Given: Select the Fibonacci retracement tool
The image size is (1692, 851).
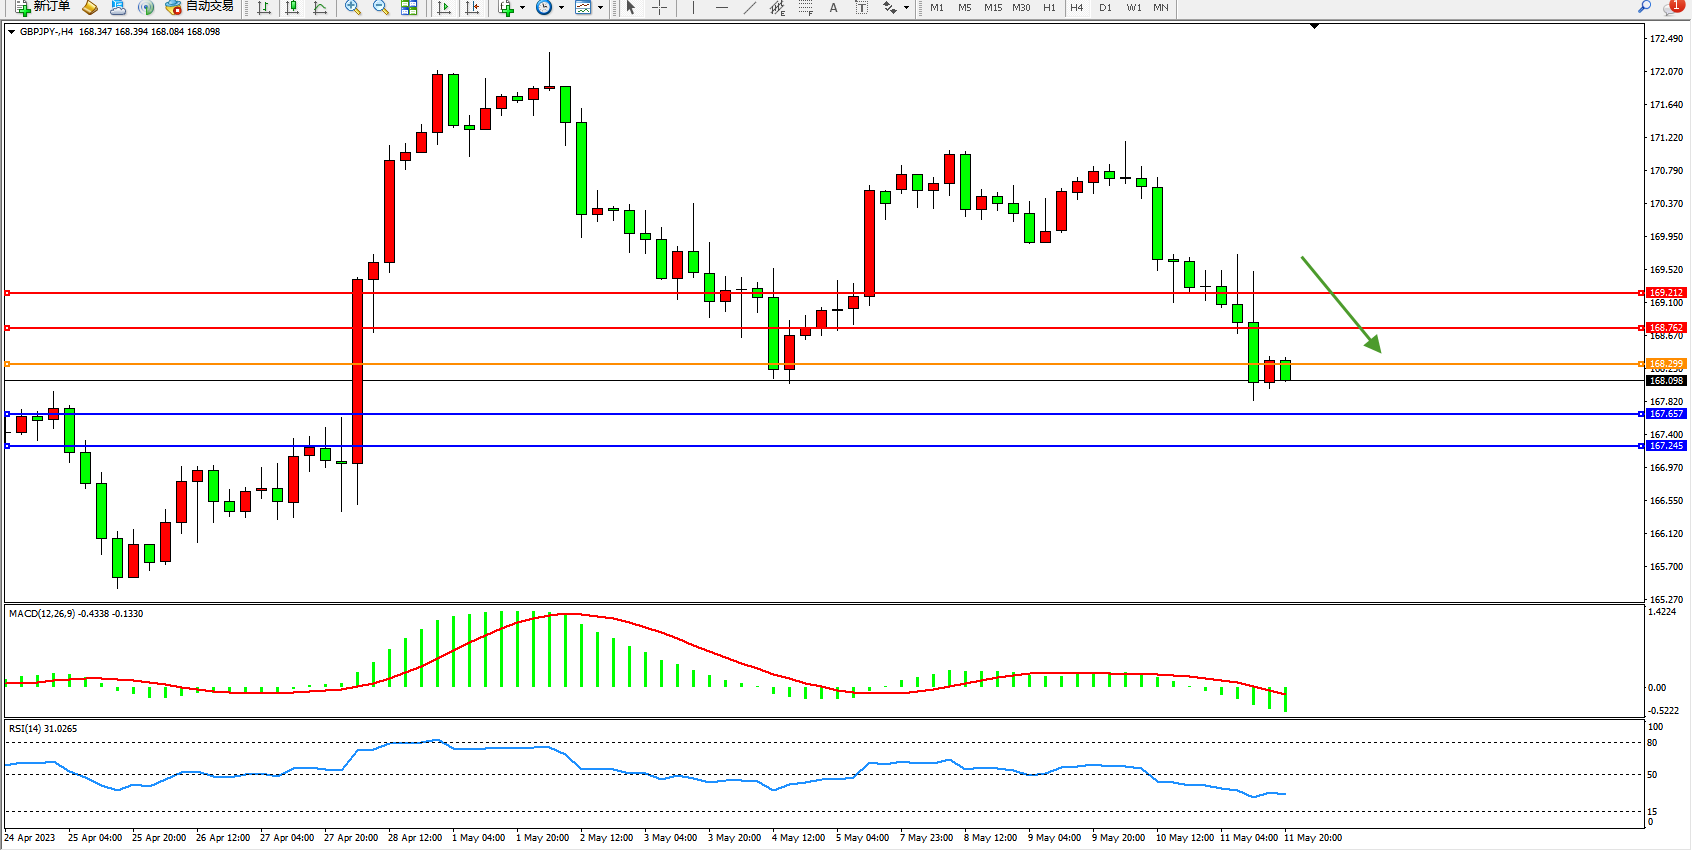Looking at the screenshot, I should [x=805, y=7].
